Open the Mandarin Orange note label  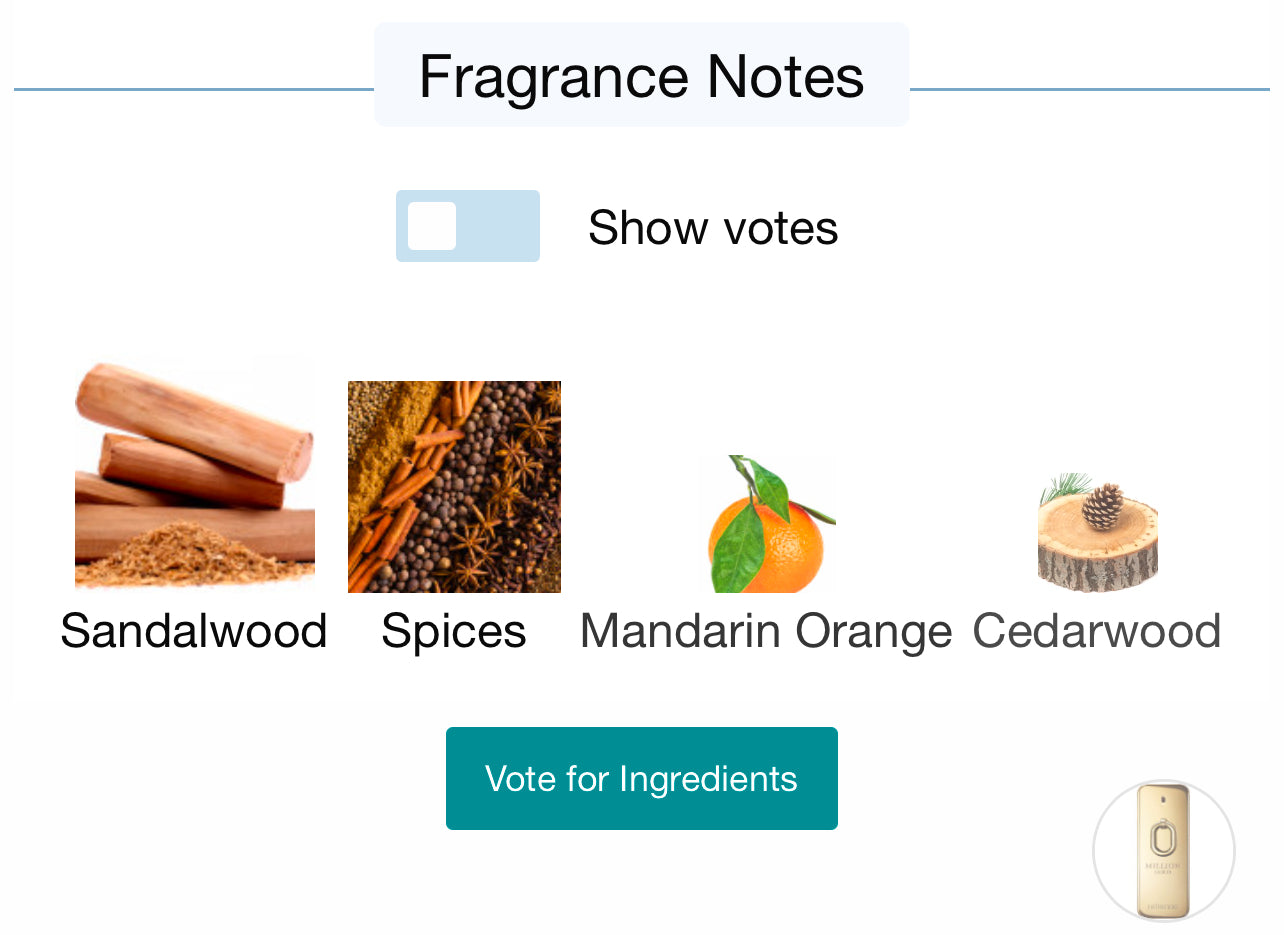click(766, 631)
